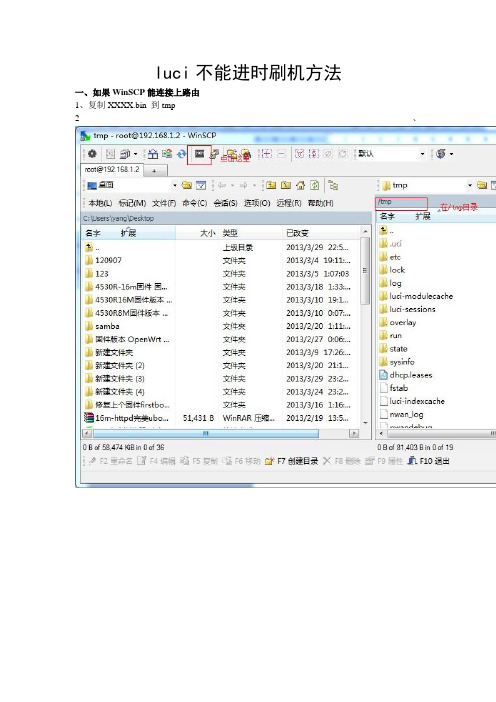Select the local 16m-httpd WinRAR file

127,418
